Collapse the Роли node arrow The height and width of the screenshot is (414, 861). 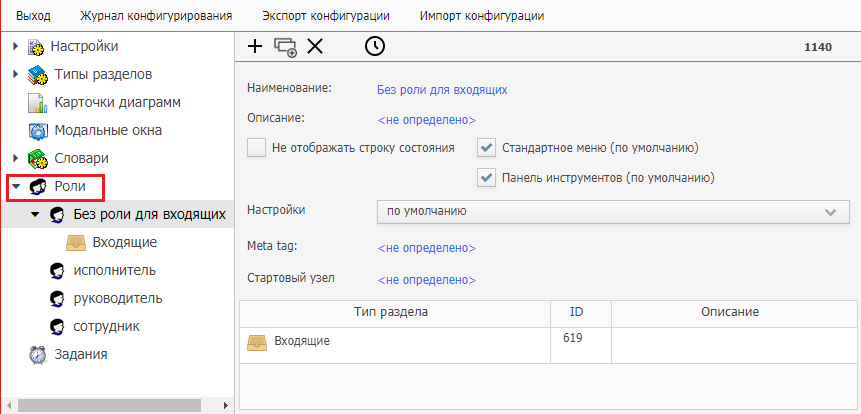pos(15,187)
